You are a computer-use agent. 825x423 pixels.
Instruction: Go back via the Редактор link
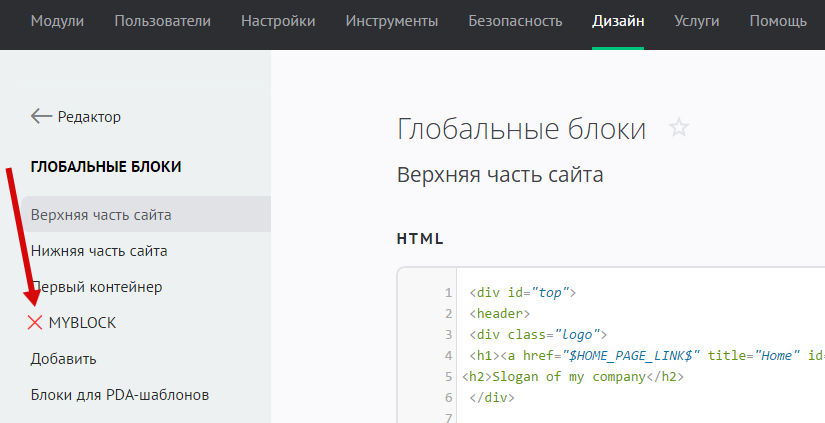(88, 116)
